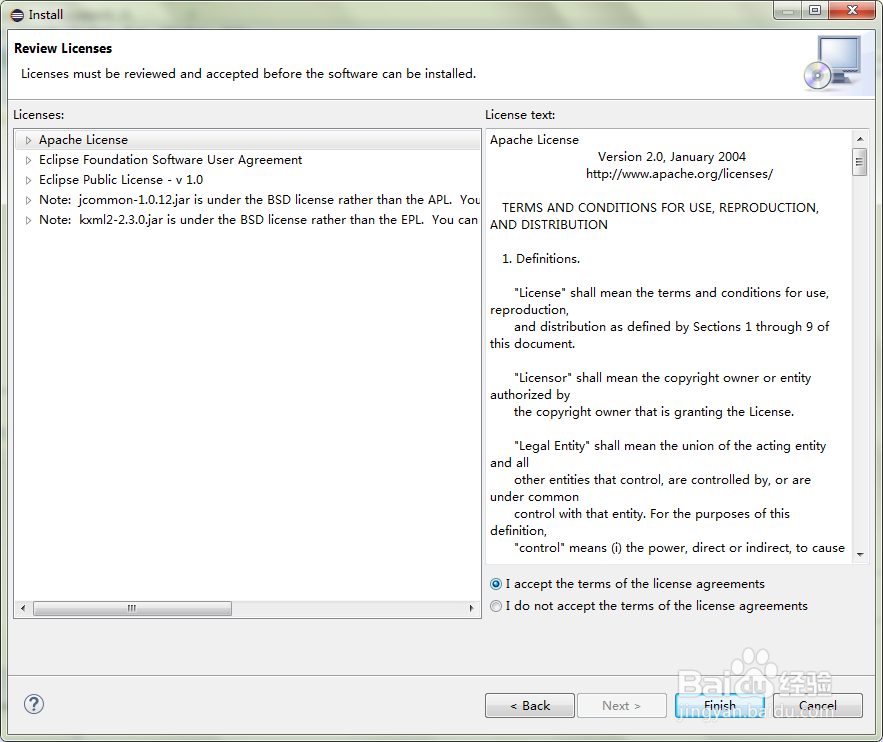Maximize the Install window
Screen dimensions: 883x742
(x=815, y=10)
